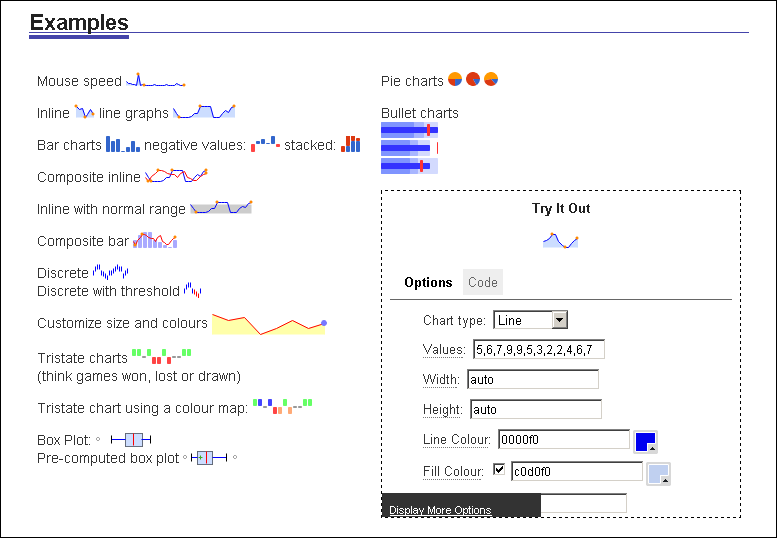777x538 pixels.
Task: Click the 'Fill Colour:' label
Action: (x=453, y=471)
